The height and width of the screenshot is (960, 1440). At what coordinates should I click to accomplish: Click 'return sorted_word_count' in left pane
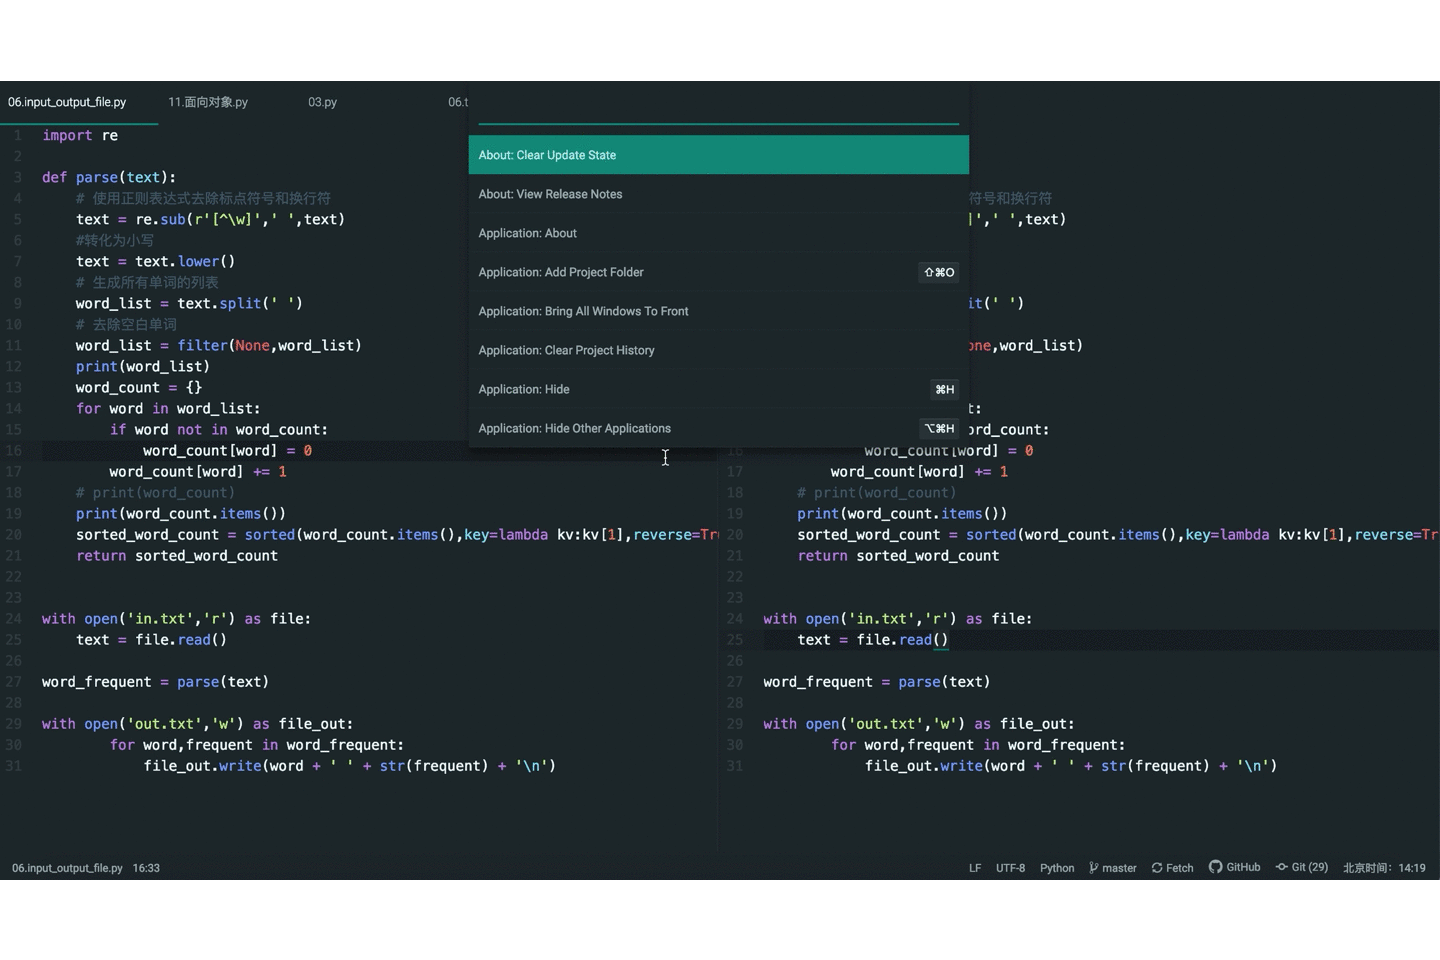[177, 555]
